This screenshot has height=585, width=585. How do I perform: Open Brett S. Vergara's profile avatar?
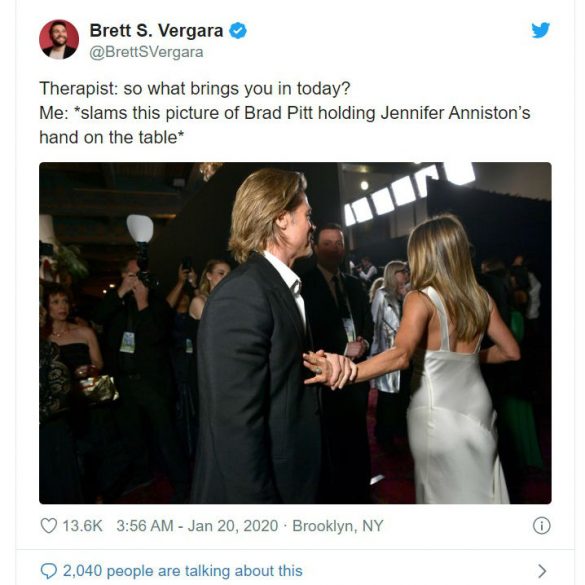pos(59,39)
